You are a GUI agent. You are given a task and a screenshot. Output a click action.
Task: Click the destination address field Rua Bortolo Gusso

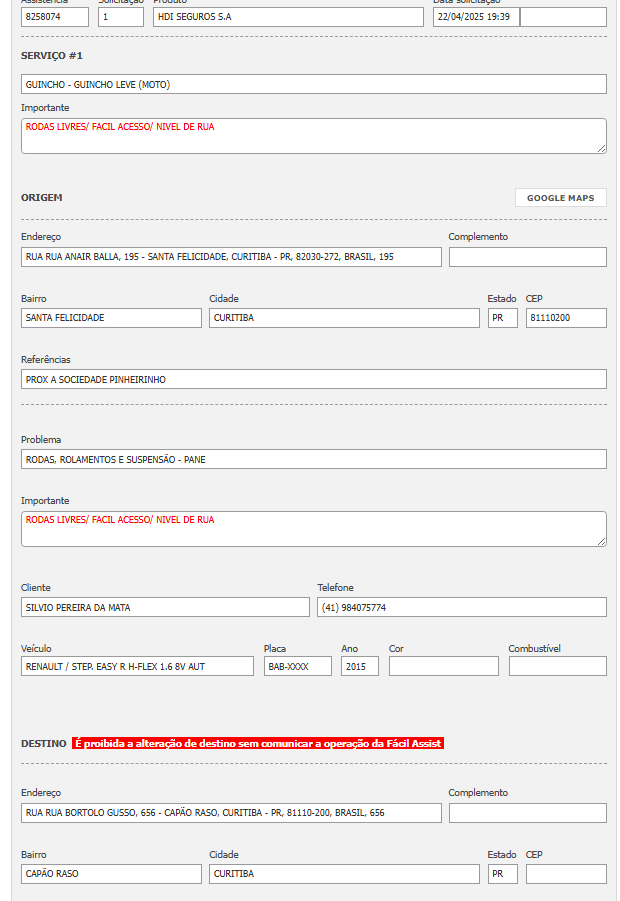click(x=231, y=813)
